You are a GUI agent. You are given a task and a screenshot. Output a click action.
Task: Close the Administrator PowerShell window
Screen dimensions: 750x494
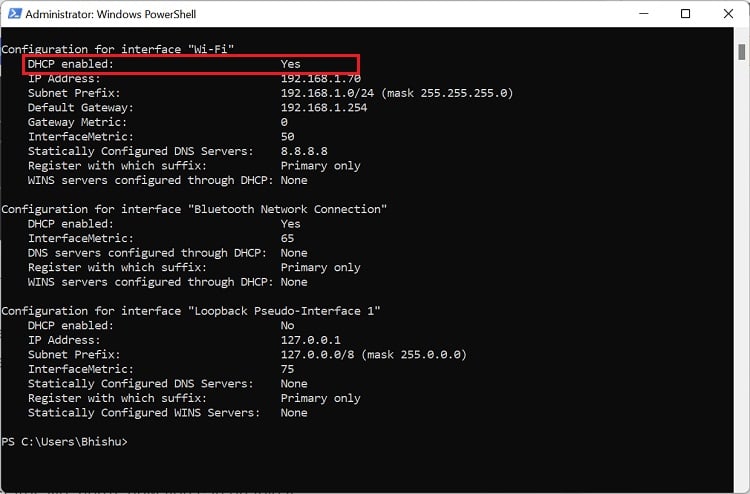(x=728, y=13)
